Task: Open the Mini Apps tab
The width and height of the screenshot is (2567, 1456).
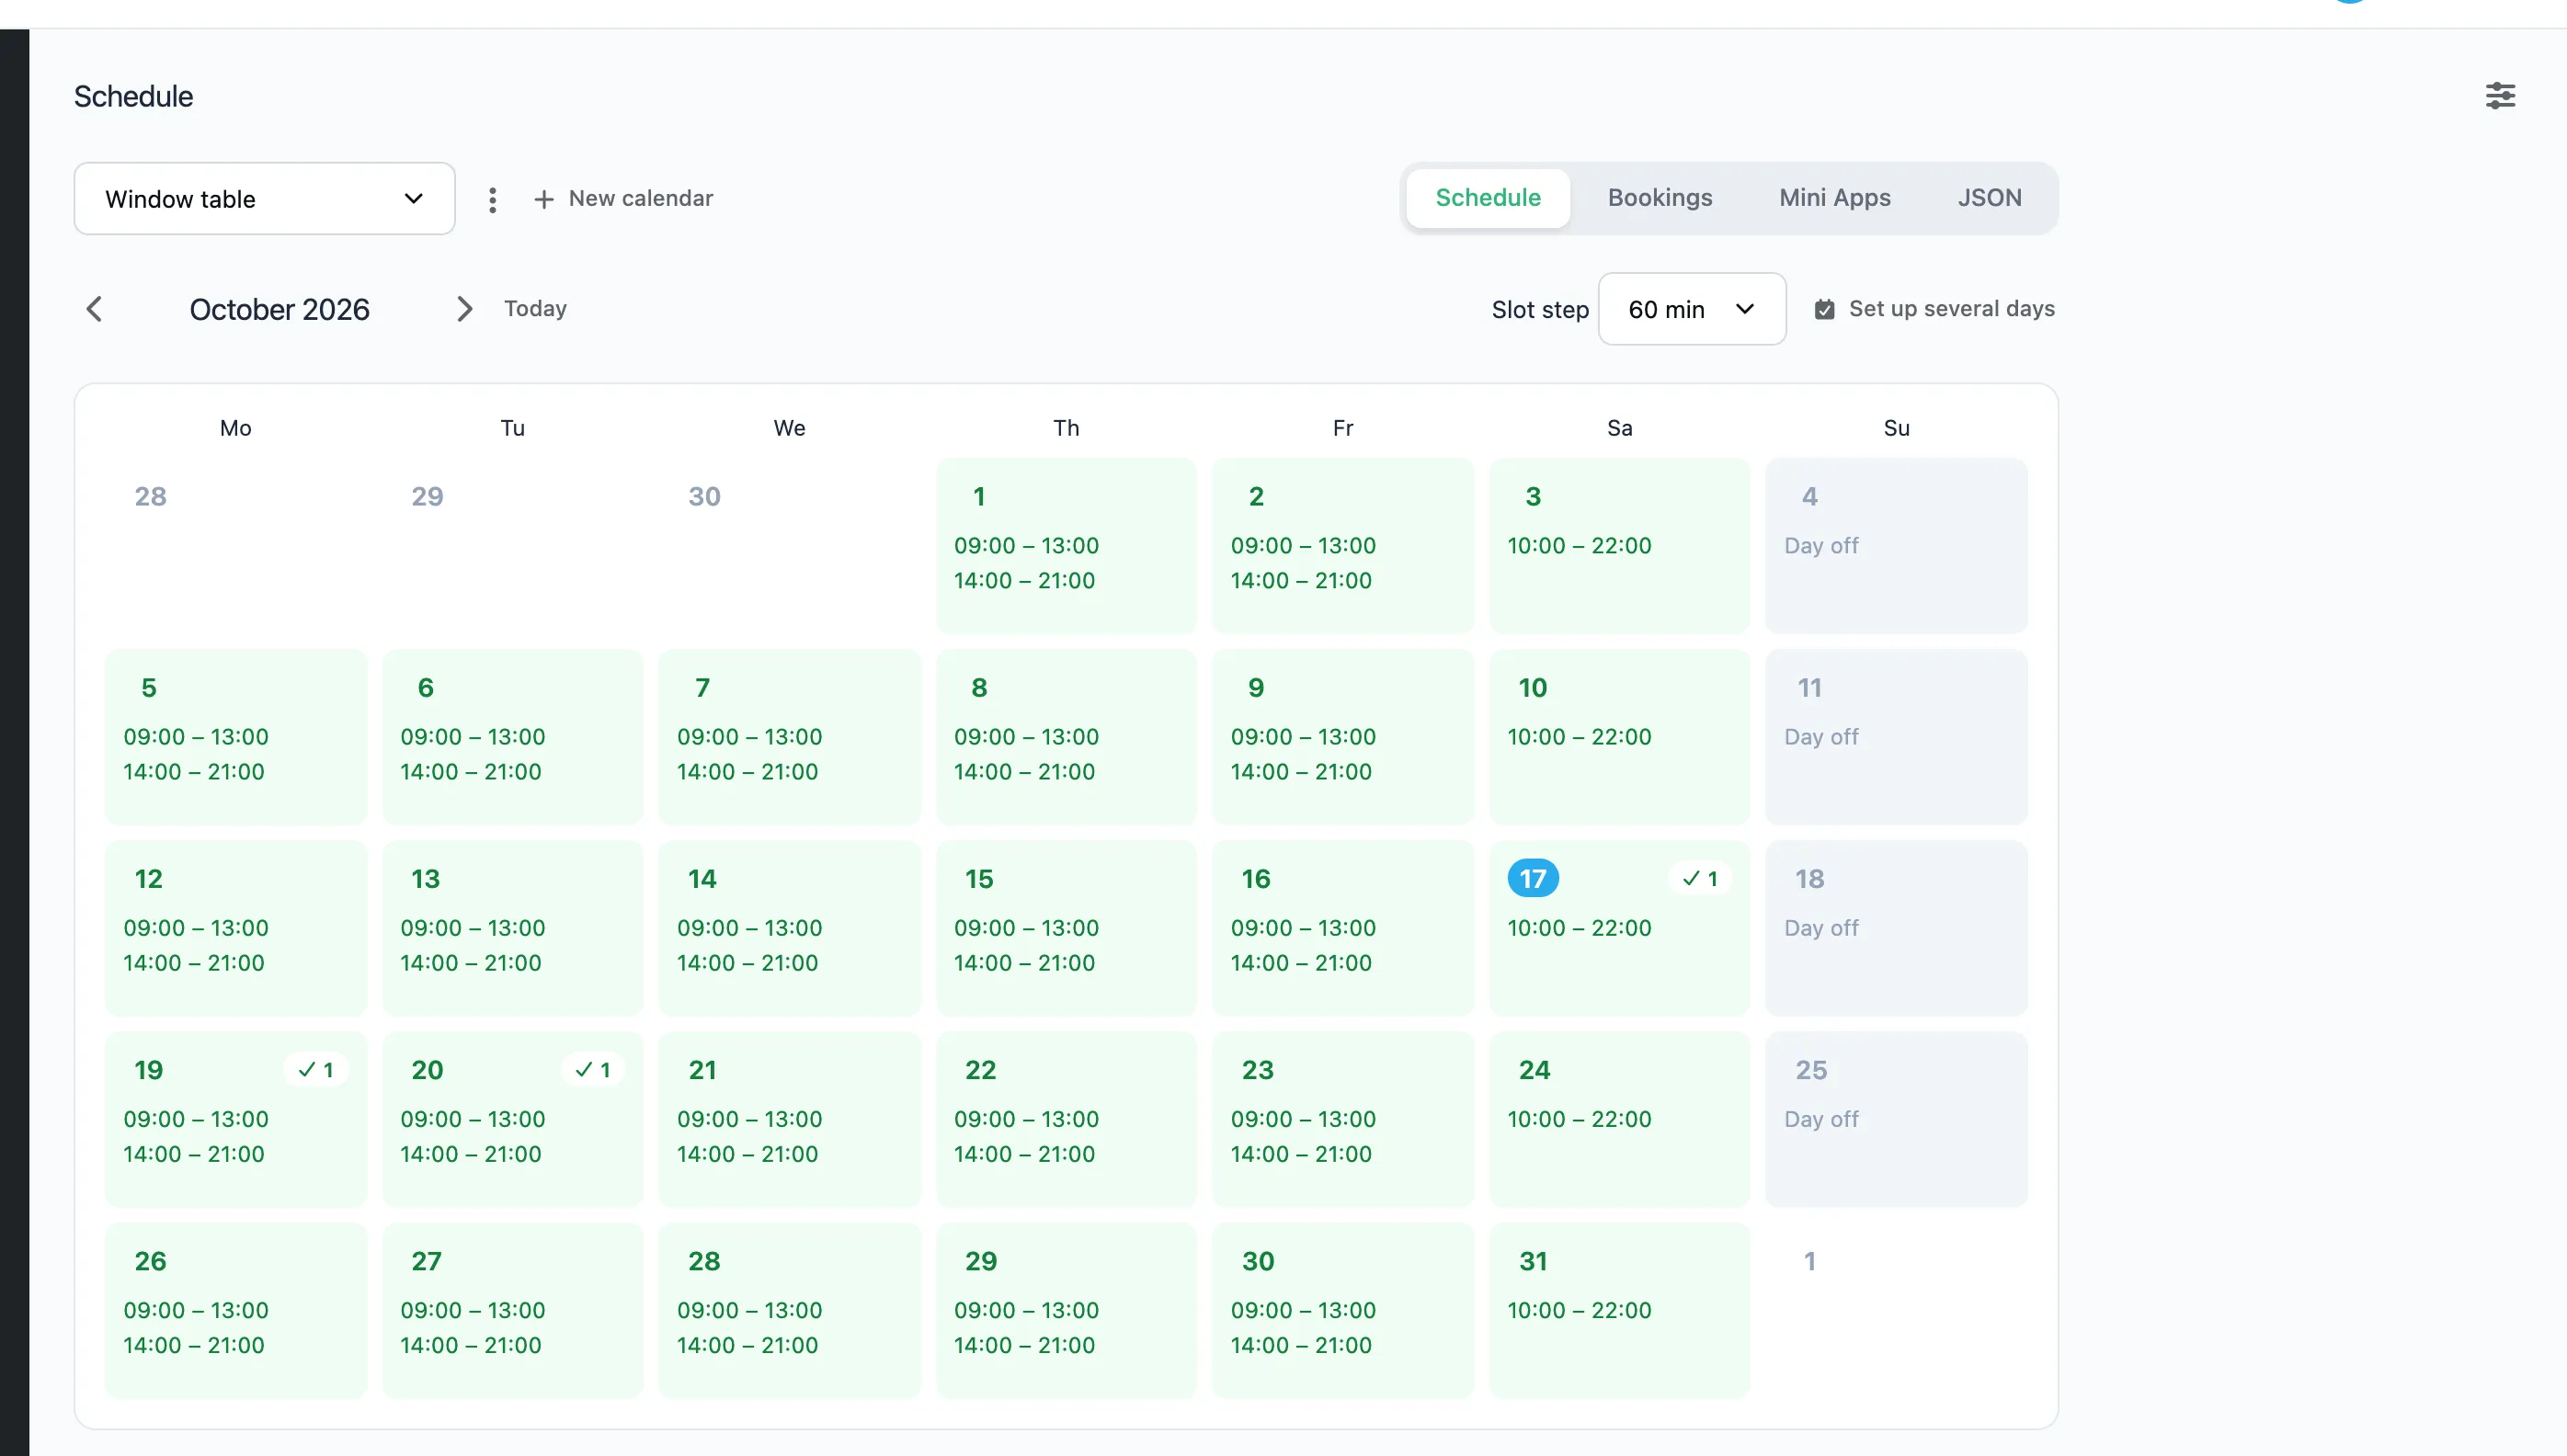Action: (1835, 198)
